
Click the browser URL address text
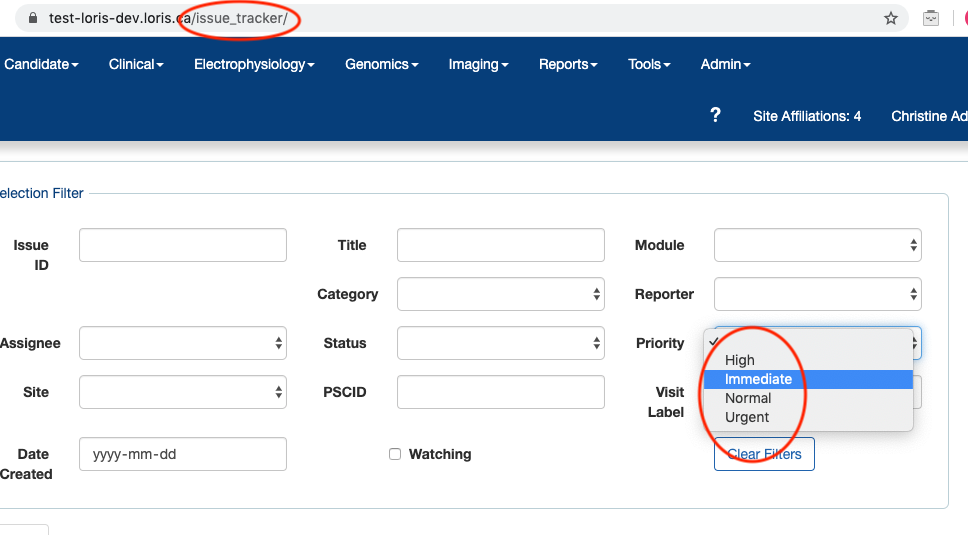tap(168, 19)
